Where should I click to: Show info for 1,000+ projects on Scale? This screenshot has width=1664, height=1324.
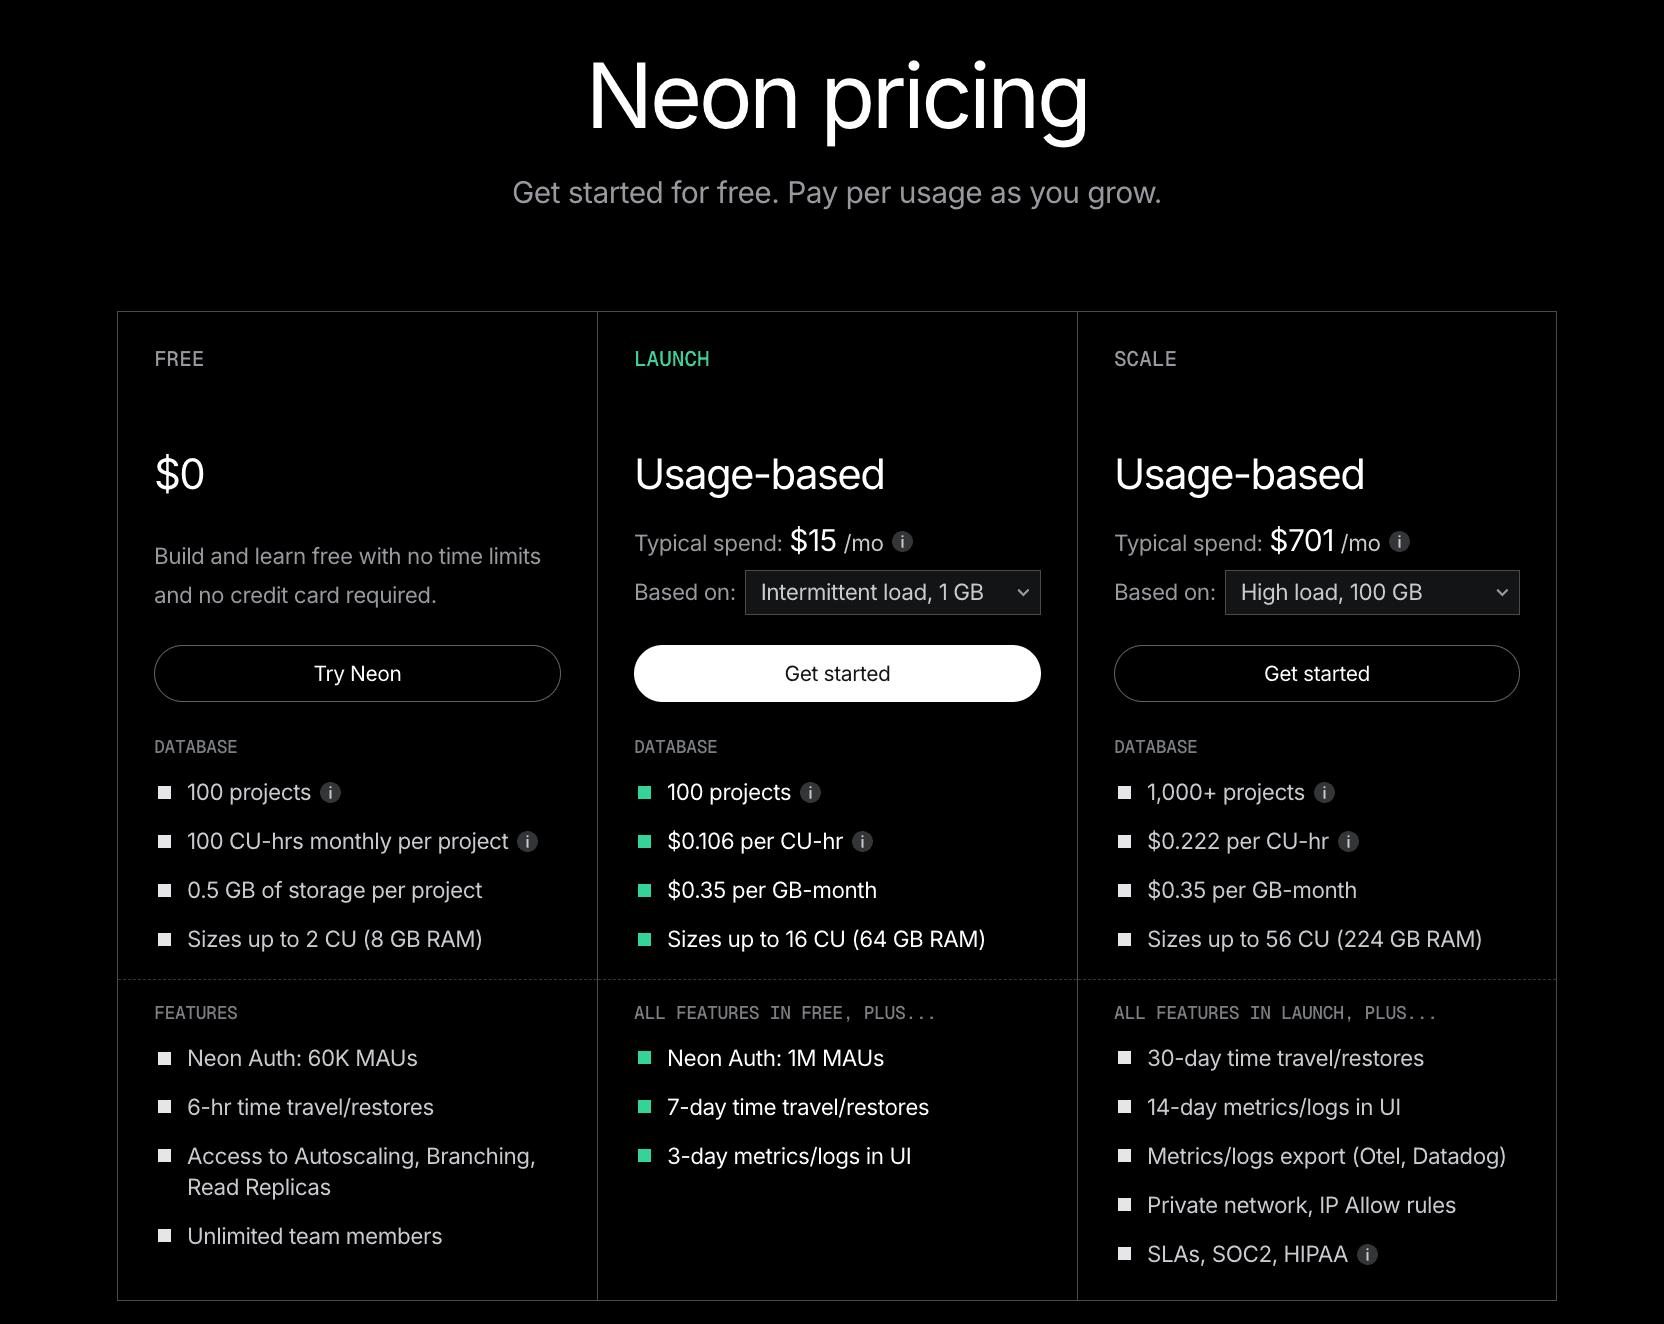(x=1324, y=792)
